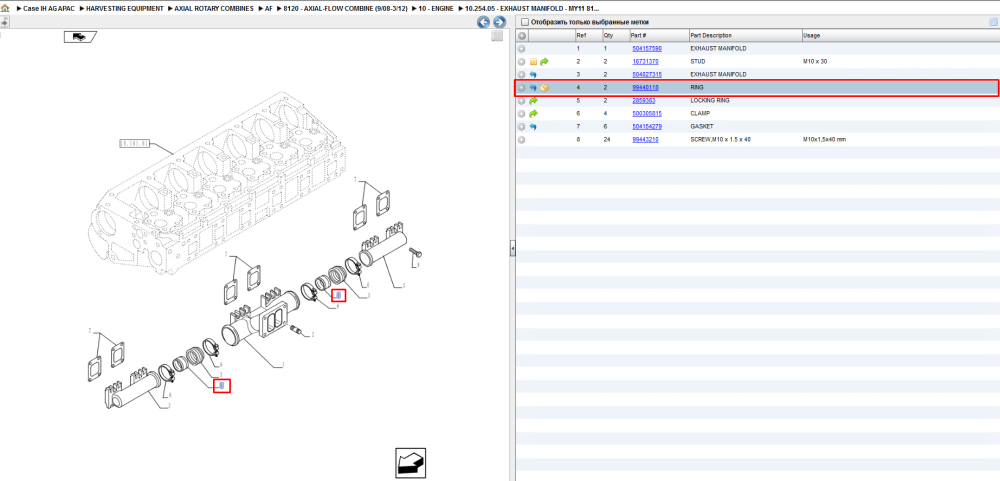Click the Part # column header

pos(659,36)
